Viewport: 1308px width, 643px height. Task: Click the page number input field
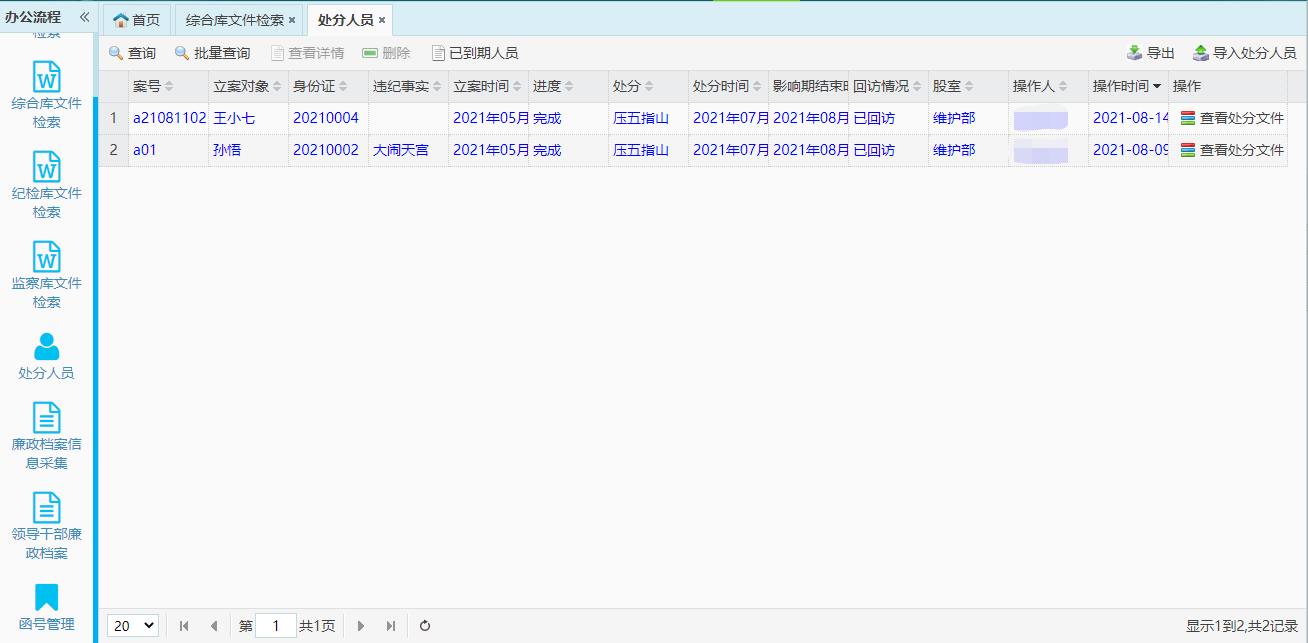tap(276, 625)
